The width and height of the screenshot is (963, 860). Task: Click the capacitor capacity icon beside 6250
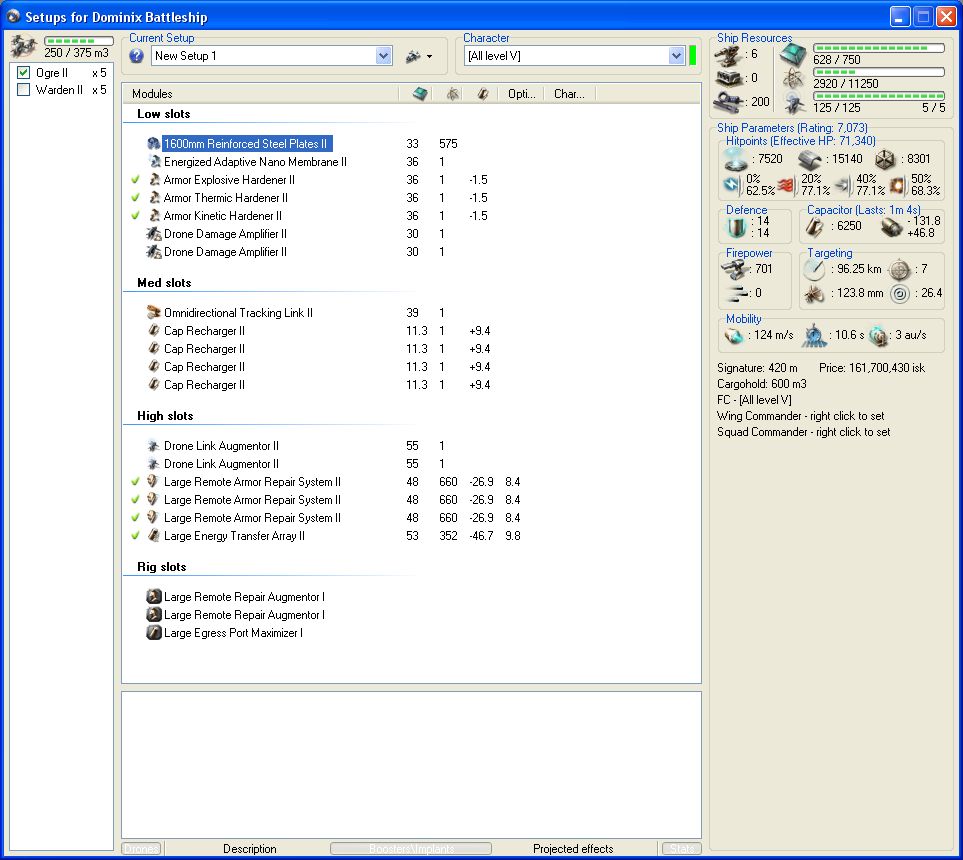pyautogui.click(x=816, y=227)
